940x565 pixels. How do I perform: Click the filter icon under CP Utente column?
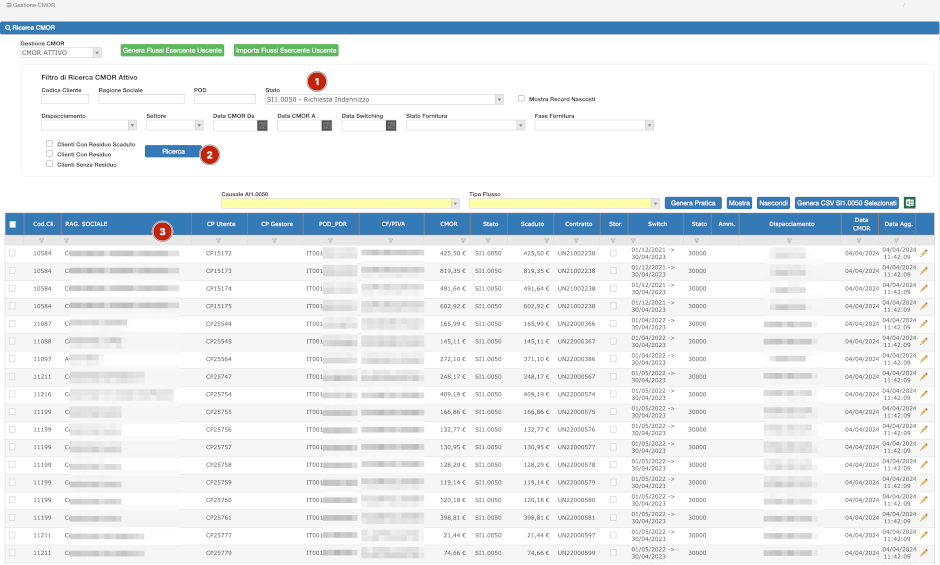(x=218, y=241)
